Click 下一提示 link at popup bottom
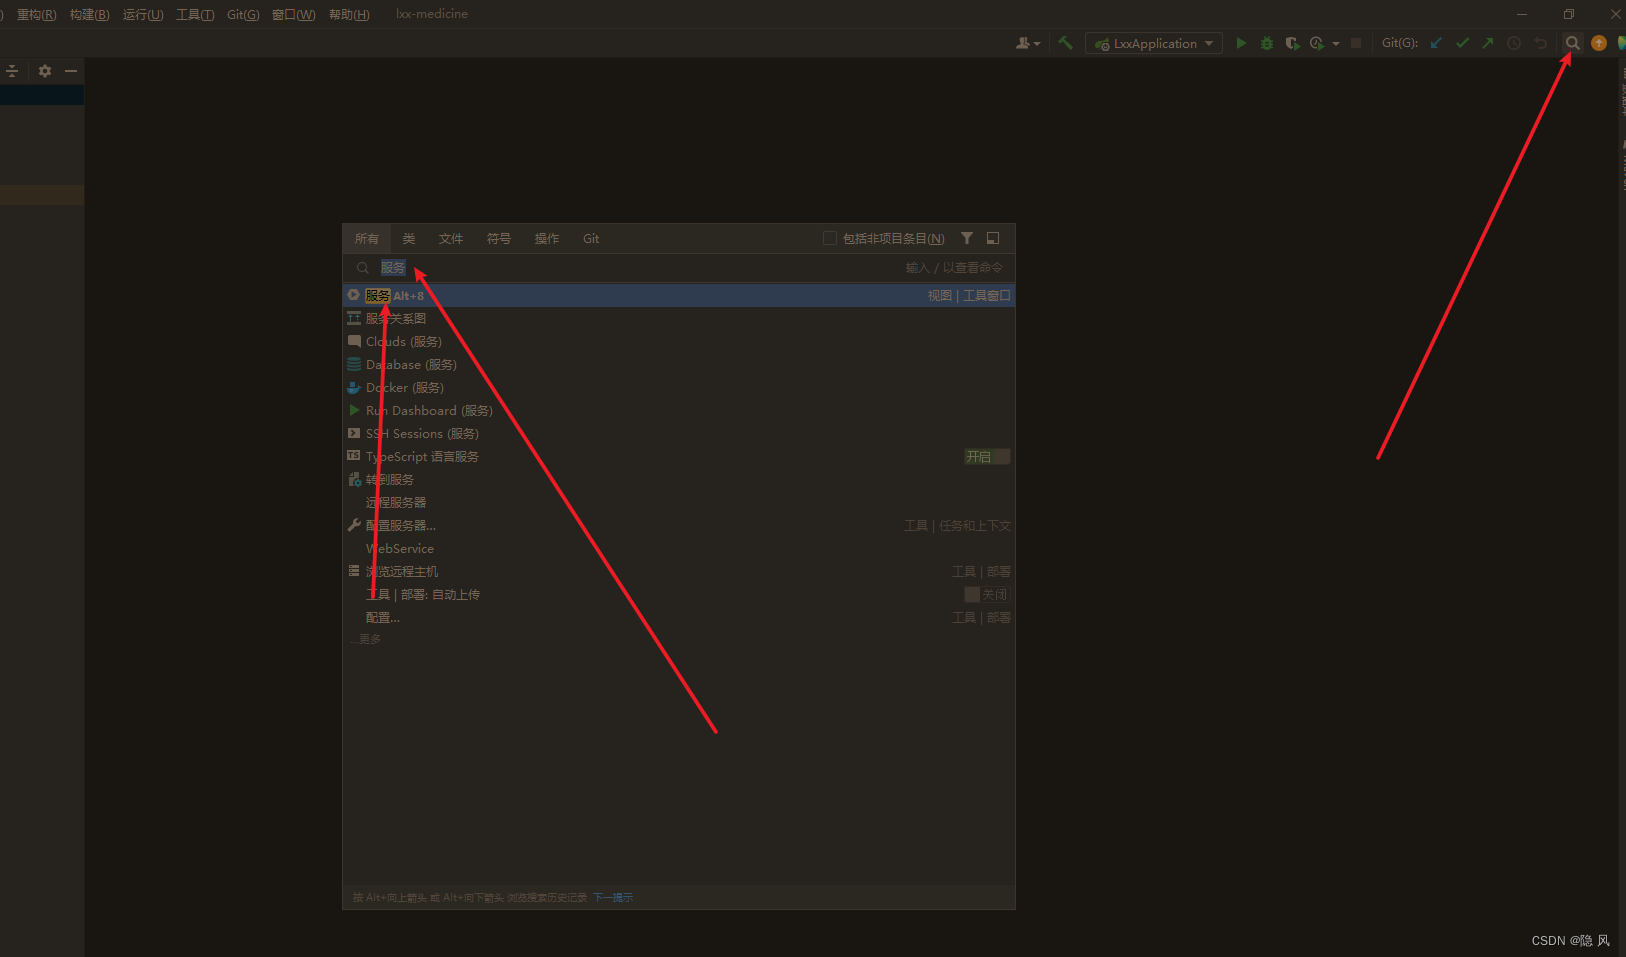1626x957 pixels. [x=613, y=898]
